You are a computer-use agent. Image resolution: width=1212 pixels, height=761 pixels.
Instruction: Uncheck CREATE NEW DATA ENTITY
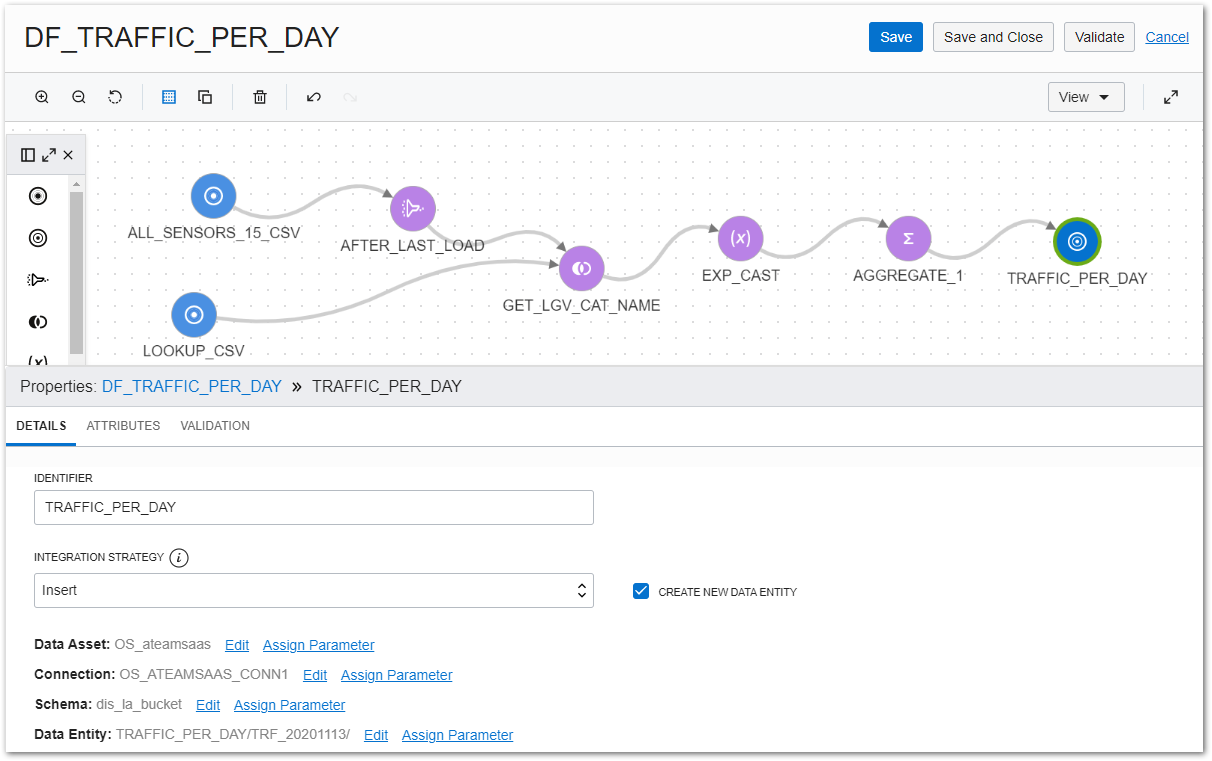tap(640, 591)
